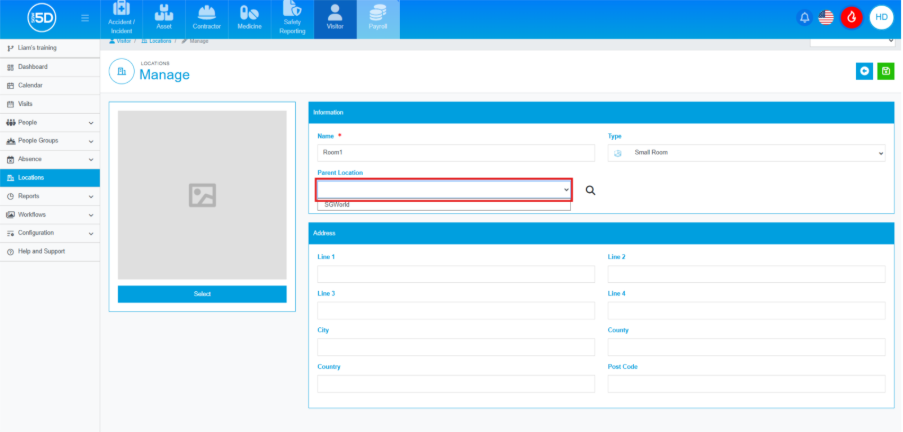This screenshot has height=432, width=903.
Task: Click the search magnifier beside Parent Location
Action: [x=590, y=190]
